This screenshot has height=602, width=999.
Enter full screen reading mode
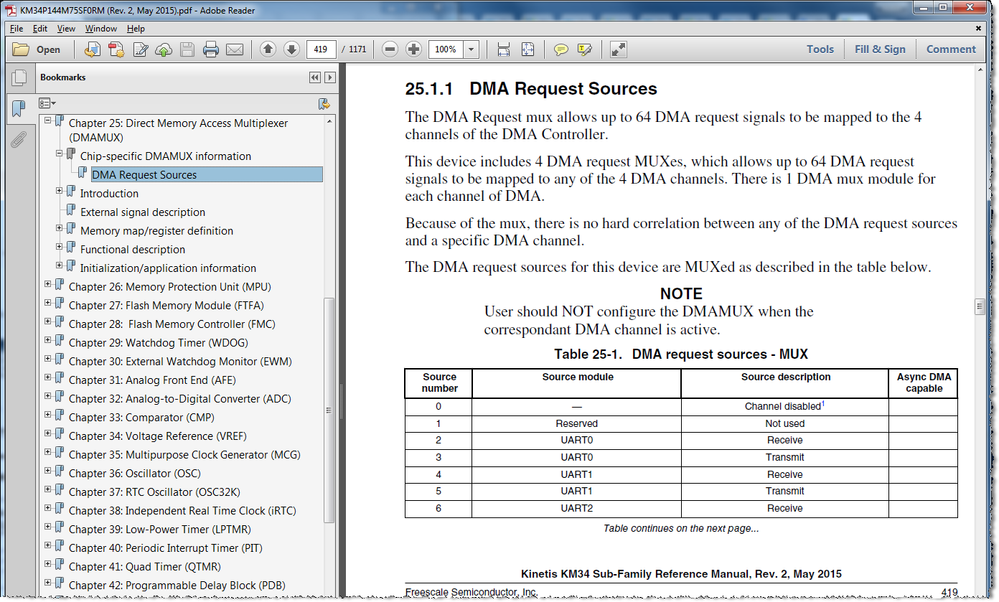click(619, 48)
